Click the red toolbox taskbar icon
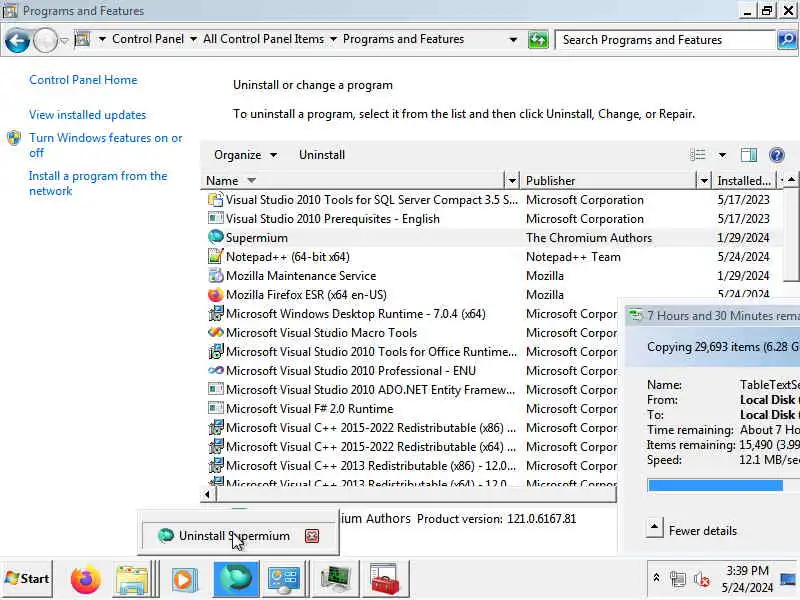The width and height of the screenshot is (800, 600). [384, 580]
